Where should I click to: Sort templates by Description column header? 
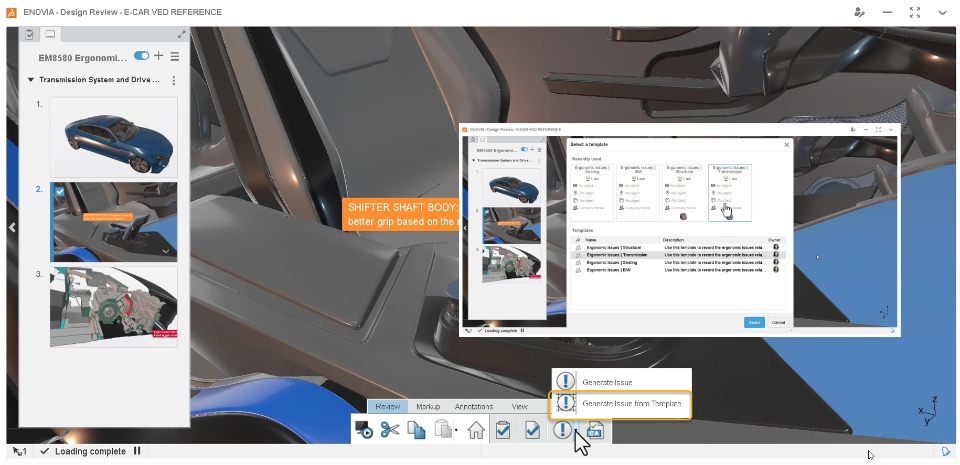point(673,240)
